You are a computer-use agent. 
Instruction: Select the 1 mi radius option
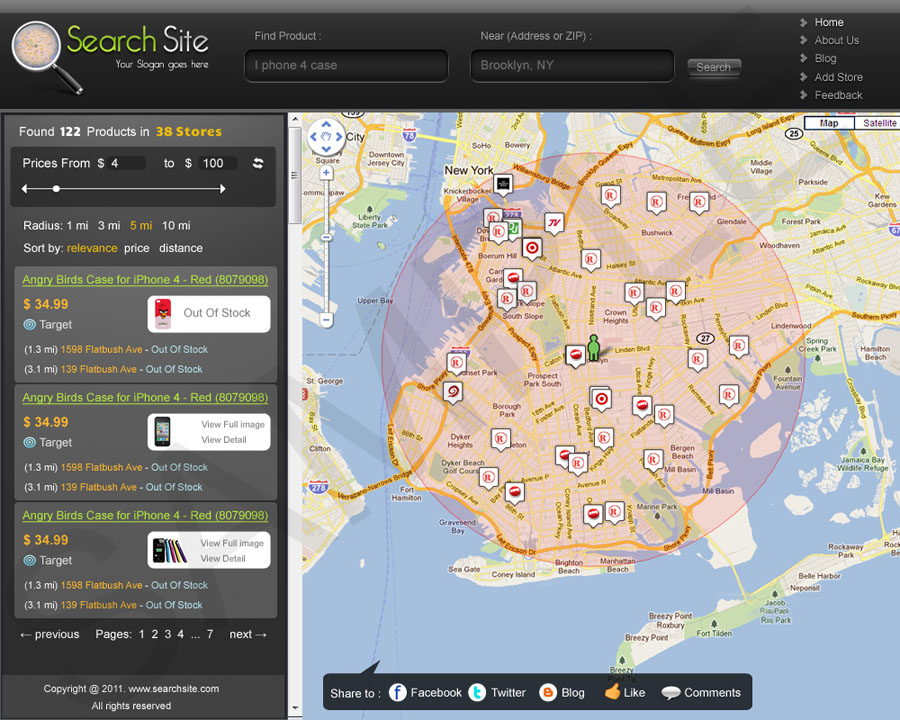click(77, 226)
